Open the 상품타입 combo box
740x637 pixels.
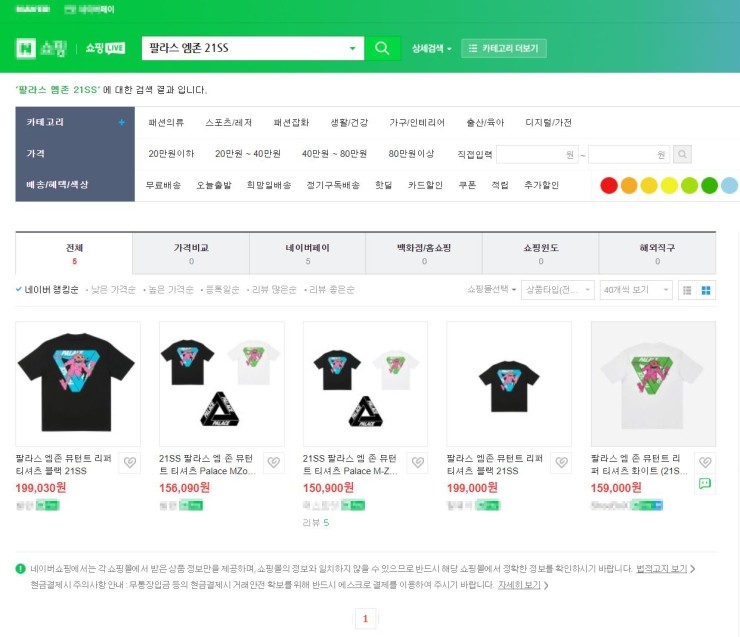pos(557,290)
